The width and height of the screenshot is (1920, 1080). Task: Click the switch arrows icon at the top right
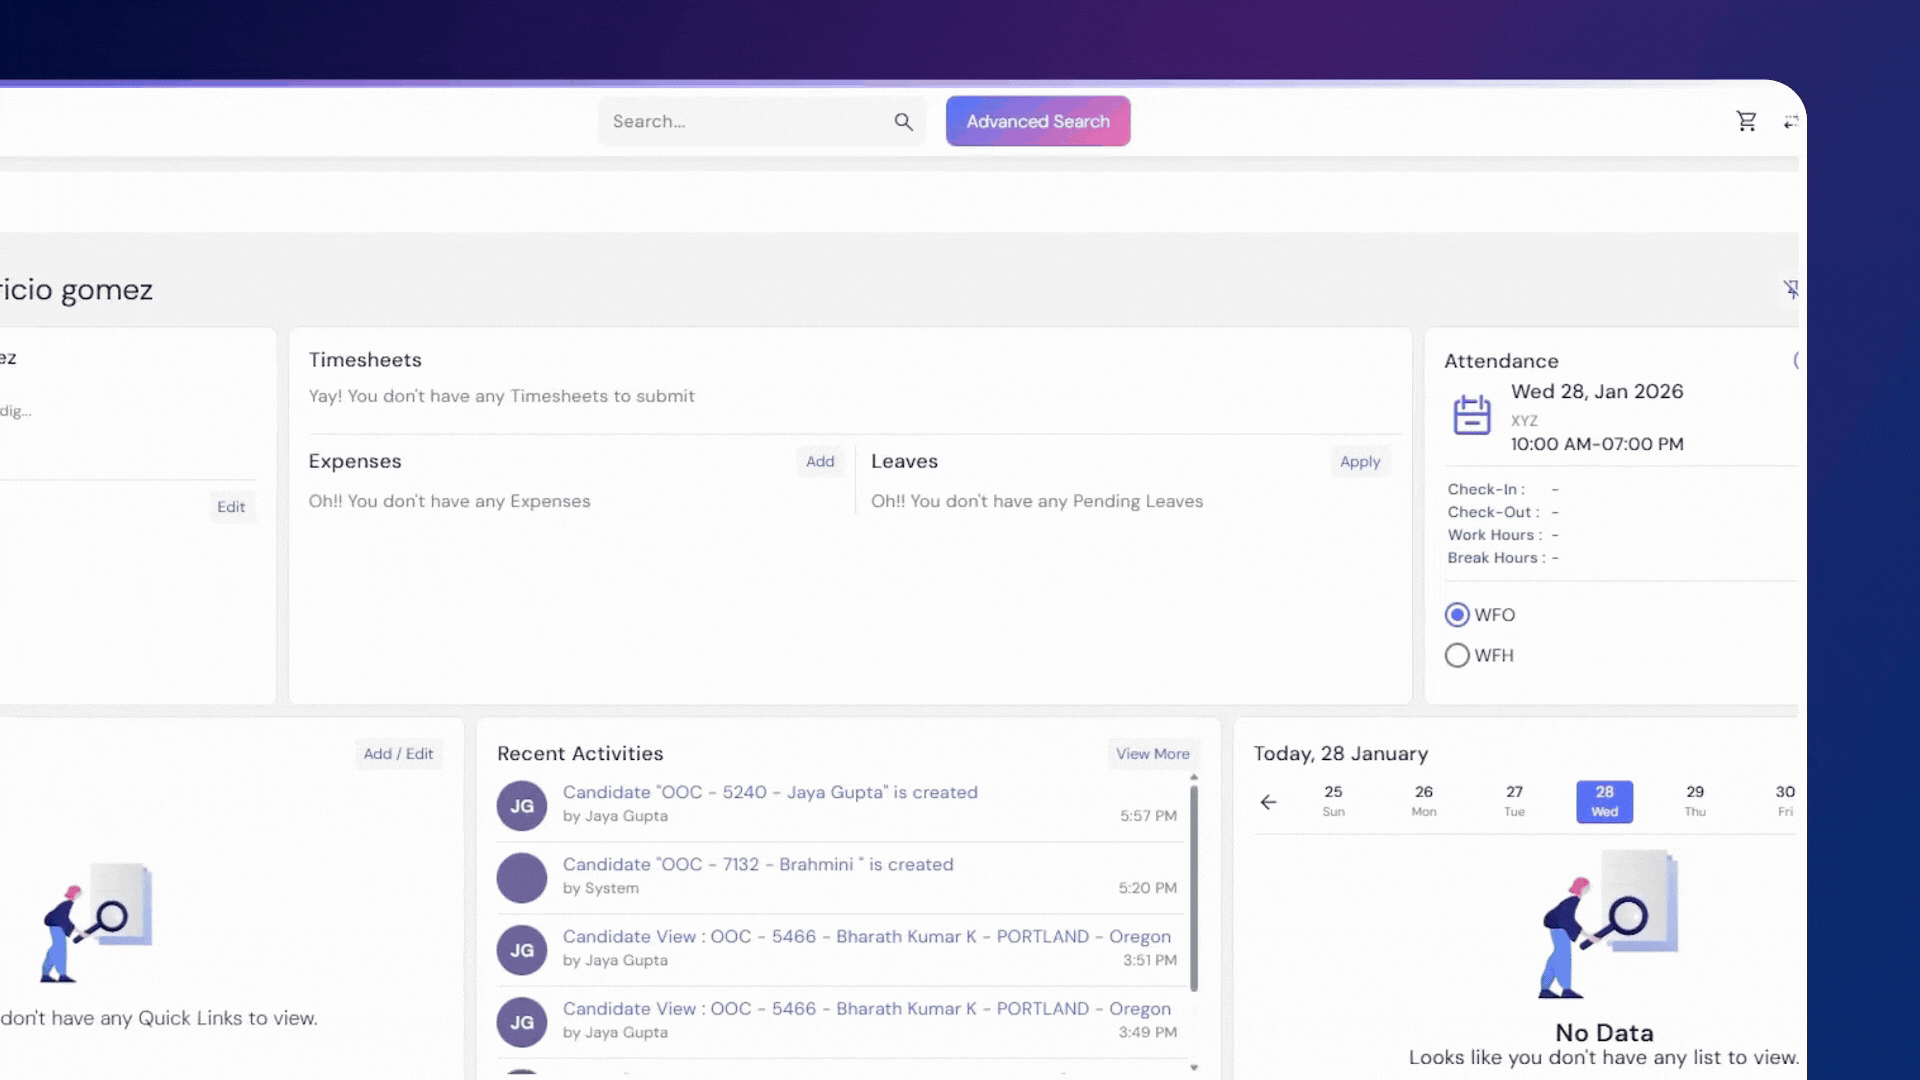pos(1790,122)
